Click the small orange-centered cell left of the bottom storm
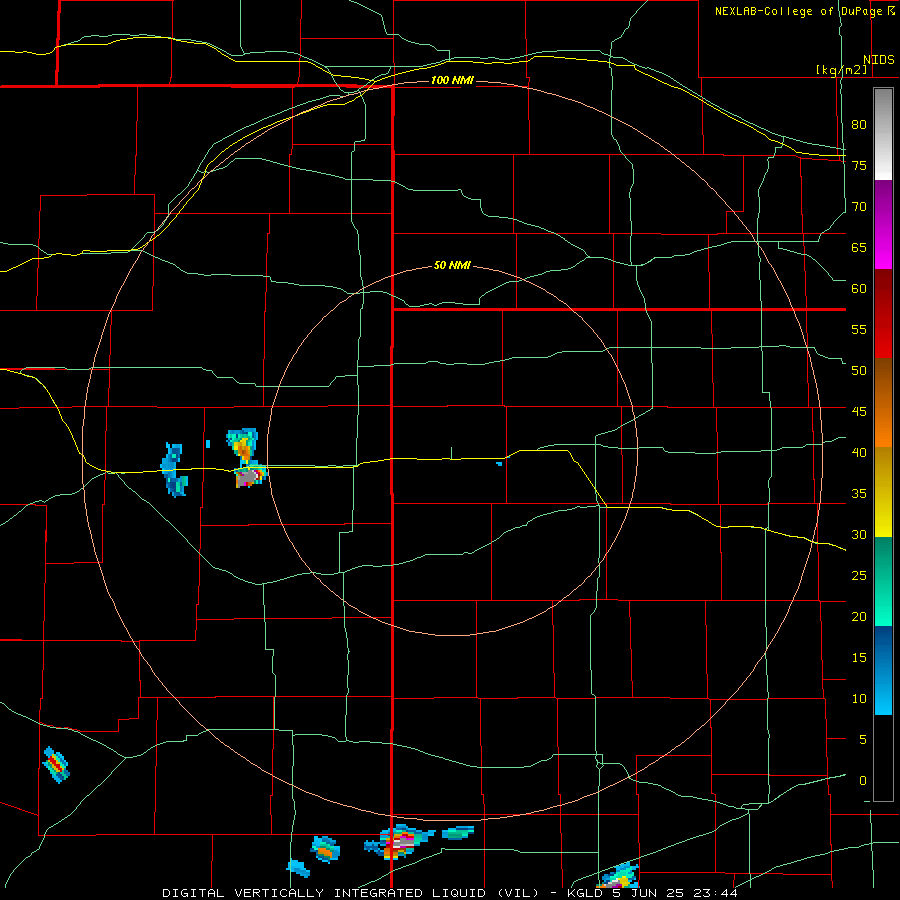This screenshot has width=900, height=900. click(325, 849)
